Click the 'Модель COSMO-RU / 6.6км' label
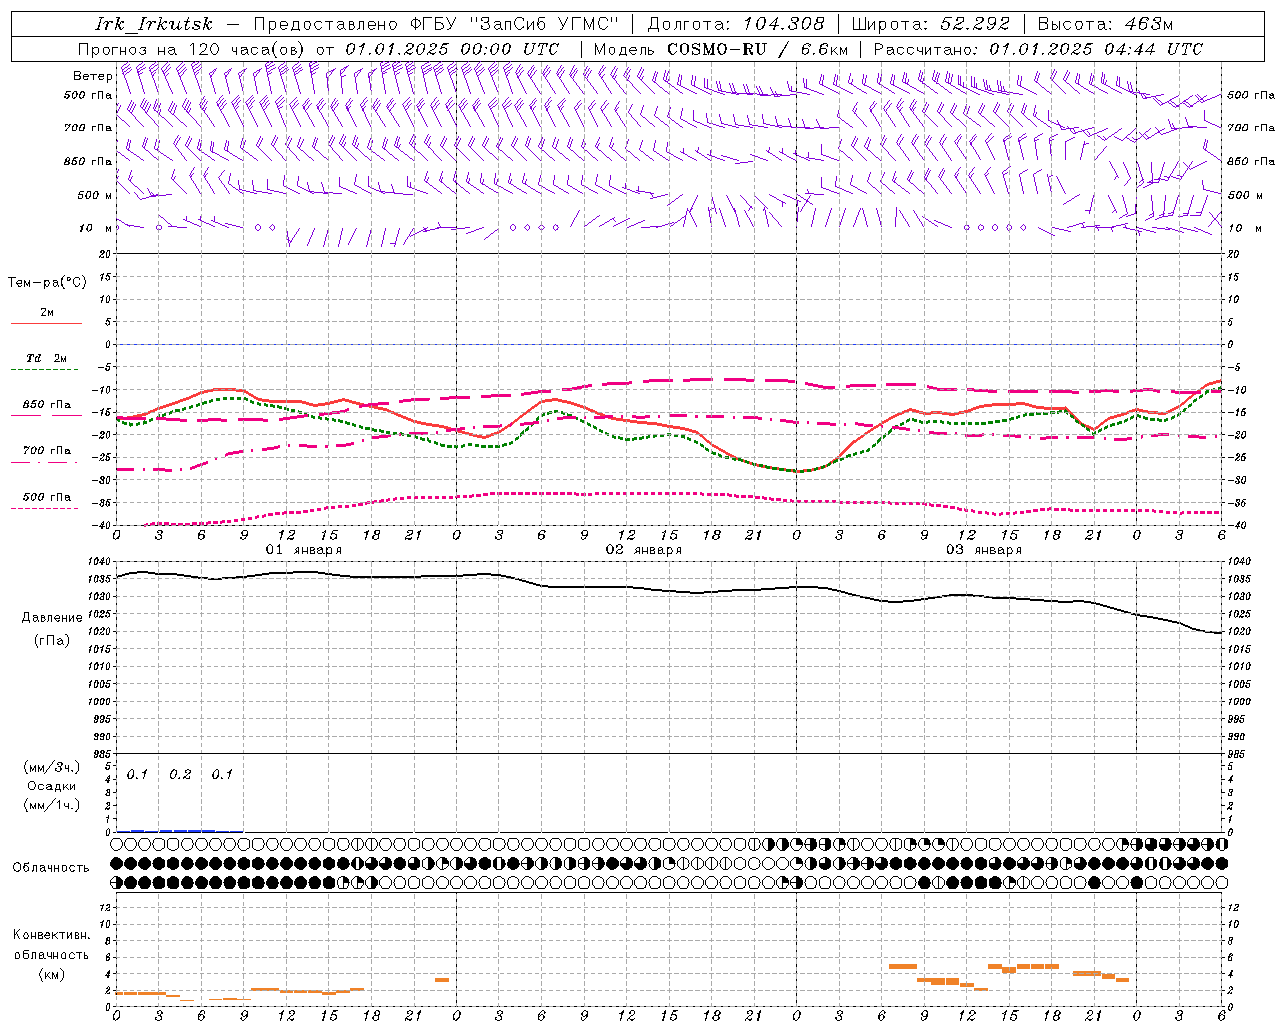The width and height of the screenshot is (1280, 1024). point(720,49)
